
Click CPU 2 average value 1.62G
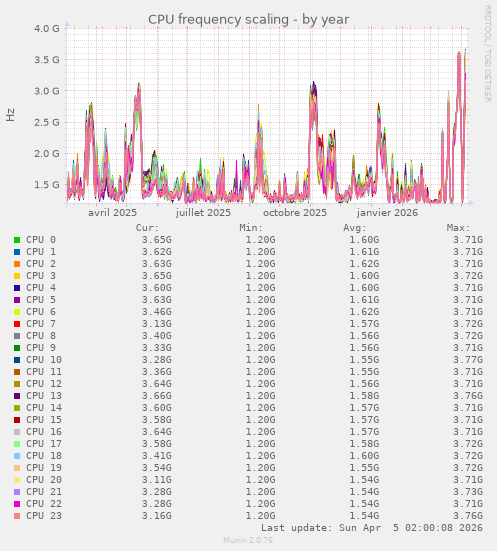point(364,264)
